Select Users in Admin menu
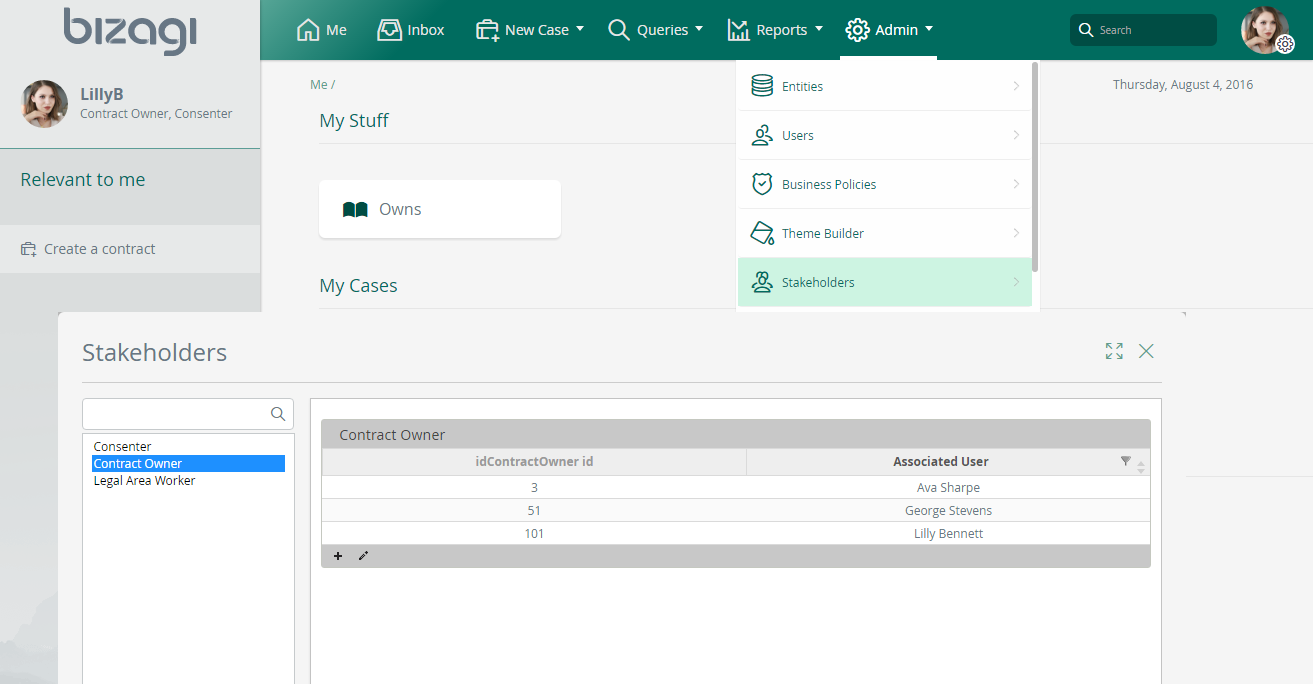The width and height of the screenshot is (1313, 684). (885, 135)
